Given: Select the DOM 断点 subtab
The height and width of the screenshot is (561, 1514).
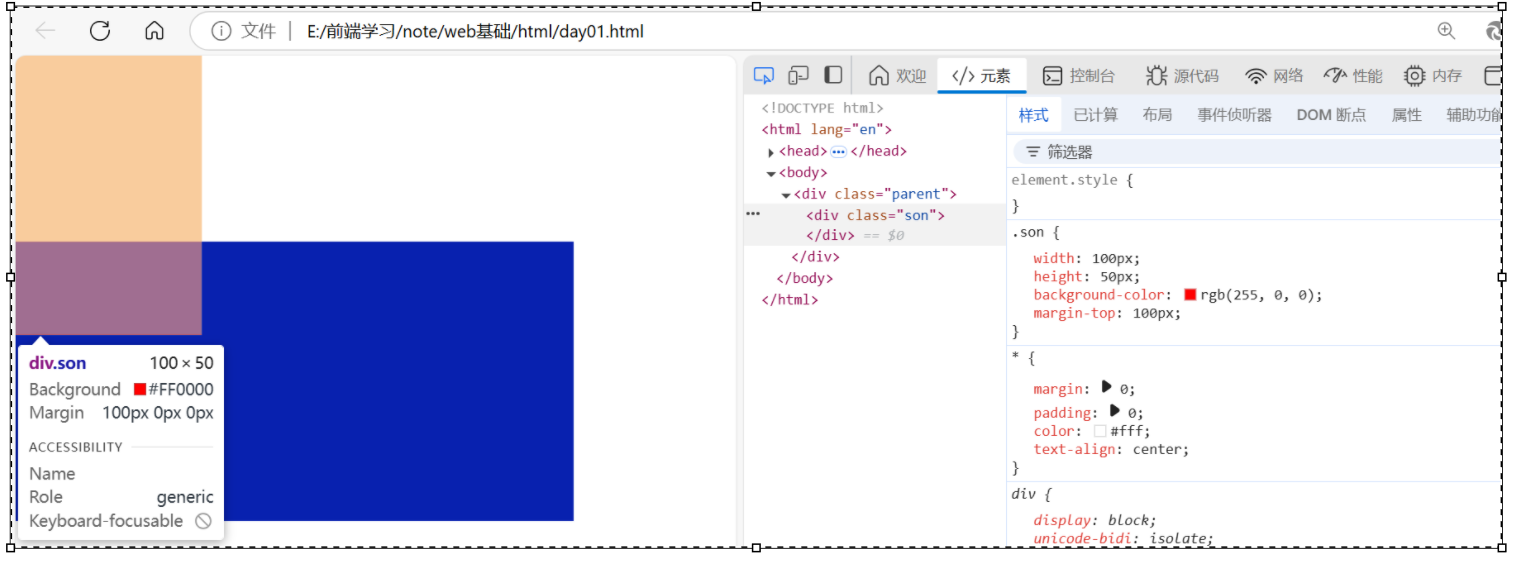Looking at the screenshot, I should 1331,115.
